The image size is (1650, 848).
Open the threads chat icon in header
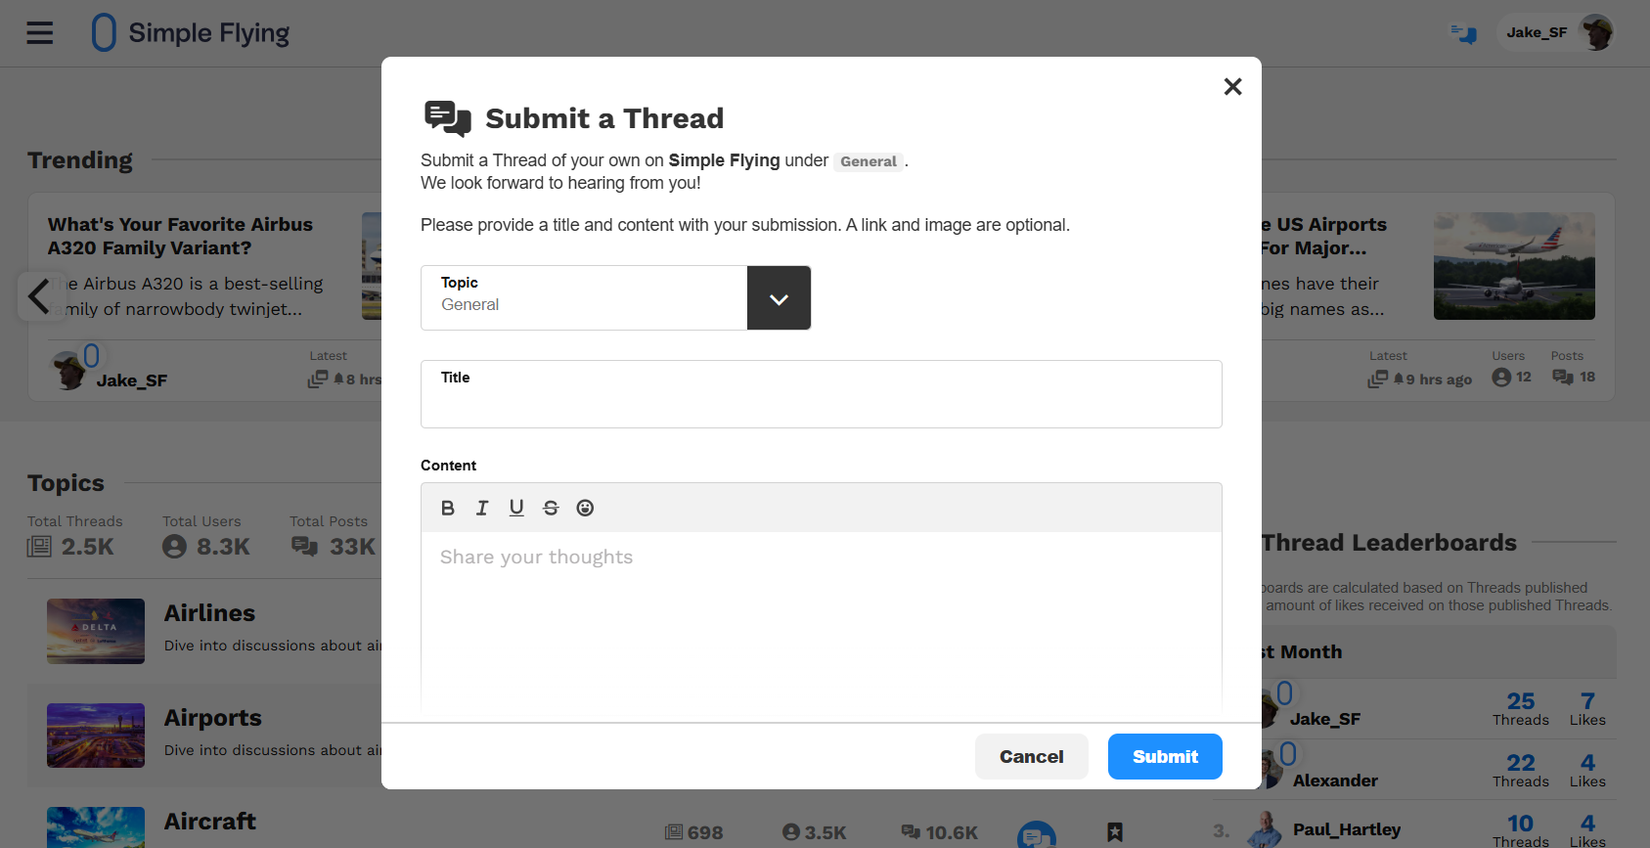tap(1463, 34)
